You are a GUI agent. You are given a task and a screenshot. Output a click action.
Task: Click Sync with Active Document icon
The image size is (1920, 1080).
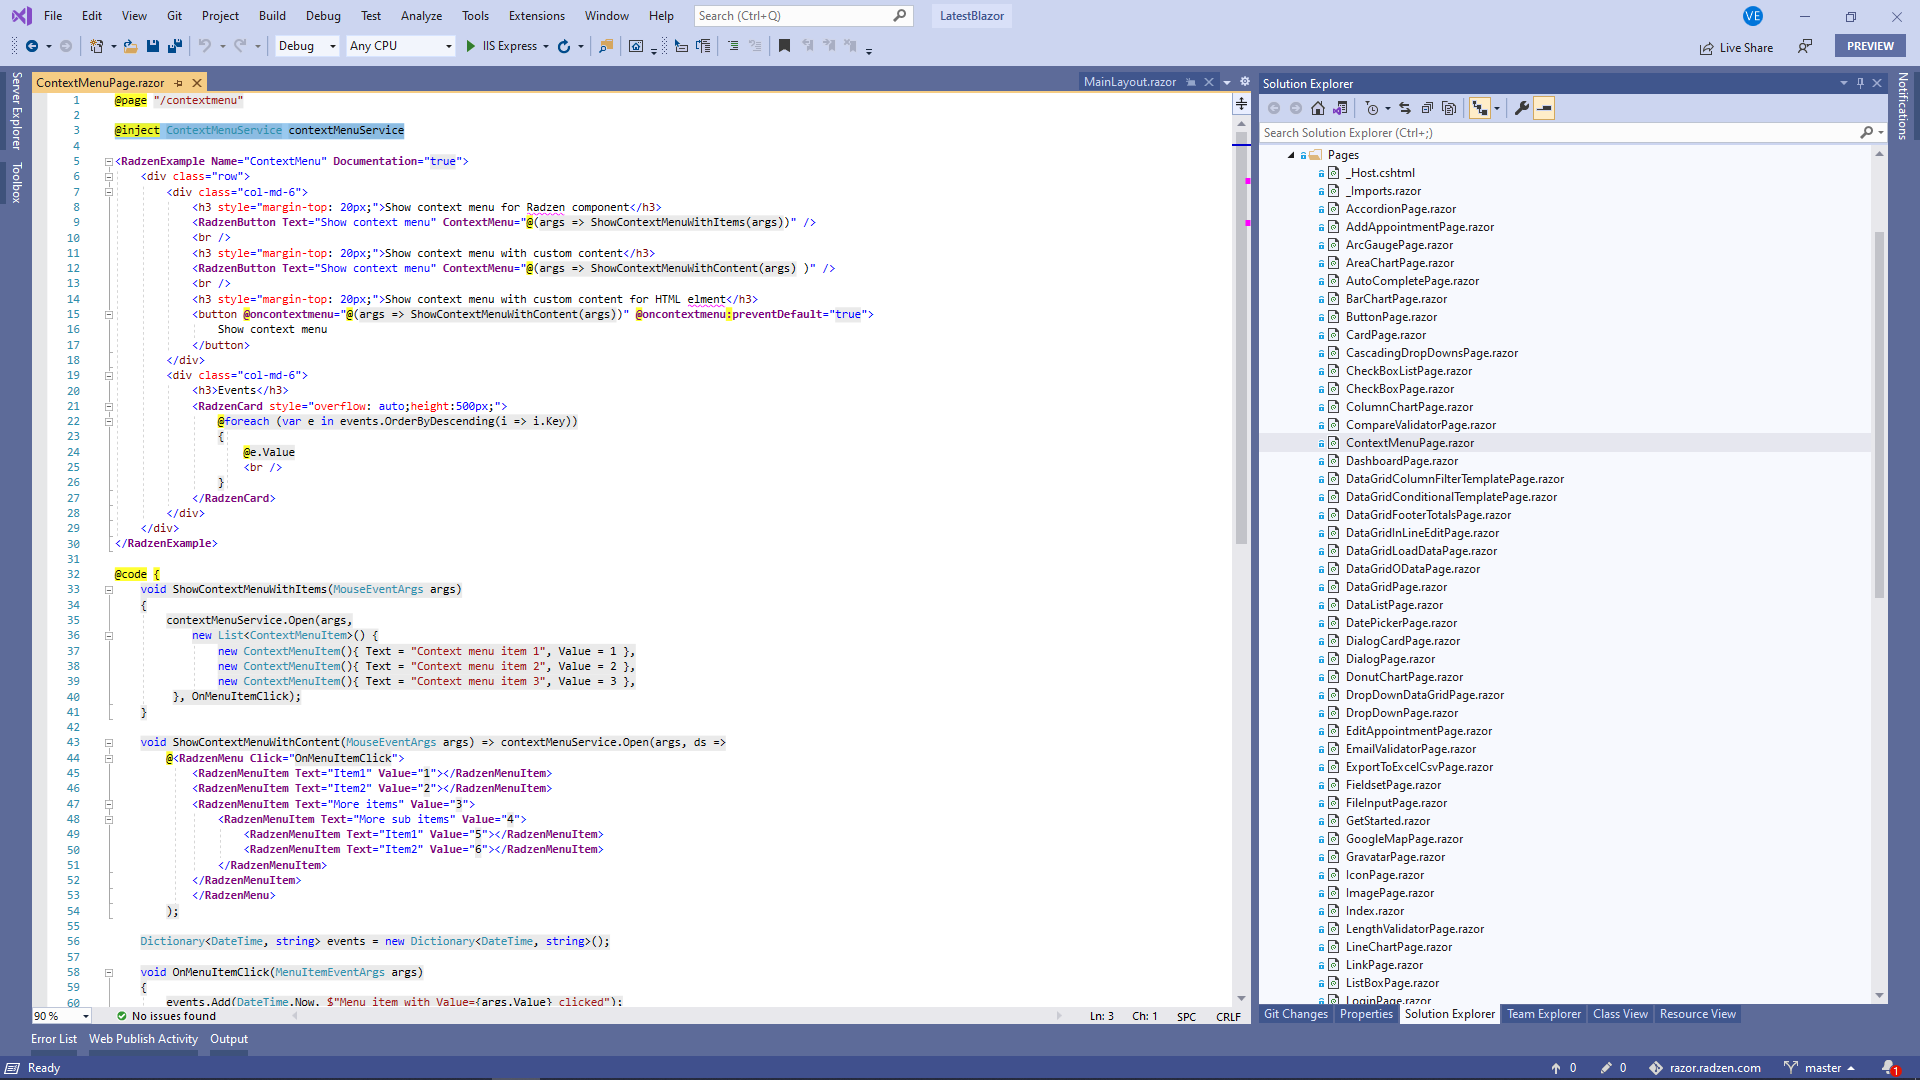click(1405, 108)
